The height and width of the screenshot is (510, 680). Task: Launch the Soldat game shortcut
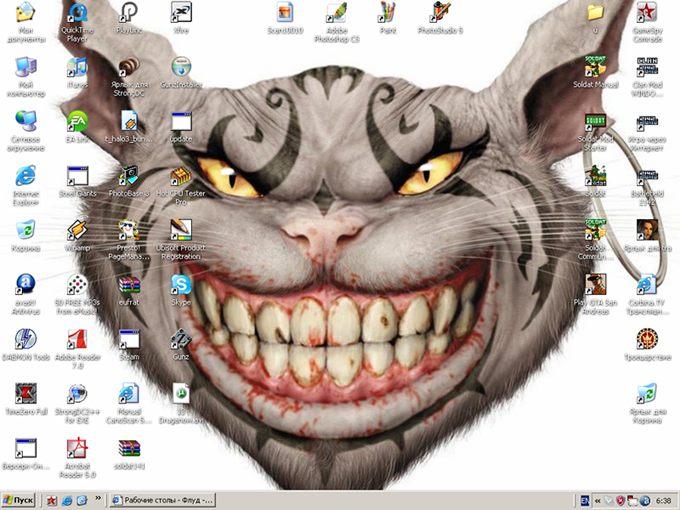[x=595, y=176]
